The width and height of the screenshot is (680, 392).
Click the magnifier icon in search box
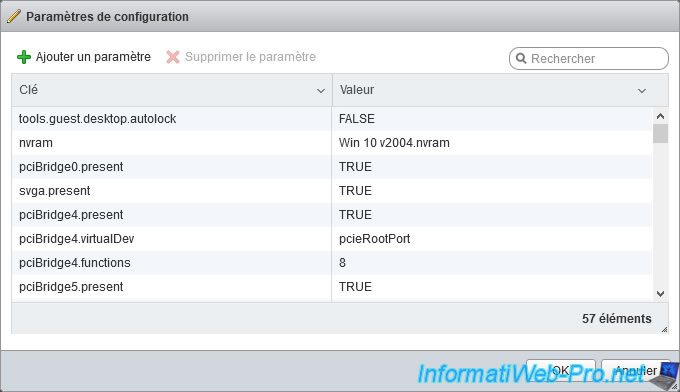pyautogui.click(x=521, y=59)
